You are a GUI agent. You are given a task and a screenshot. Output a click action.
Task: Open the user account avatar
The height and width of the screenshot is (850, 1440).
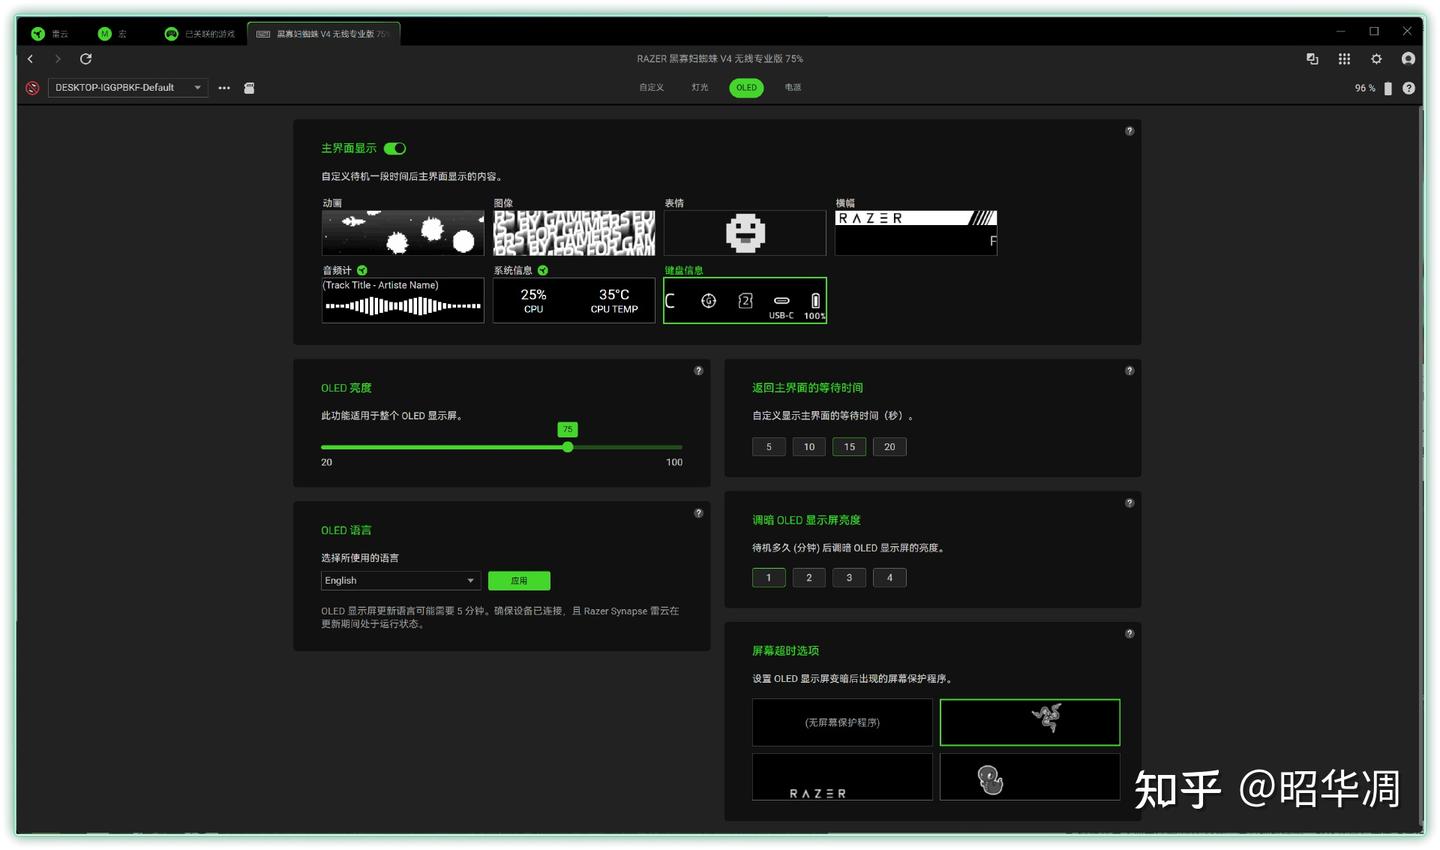point(1408,59)
